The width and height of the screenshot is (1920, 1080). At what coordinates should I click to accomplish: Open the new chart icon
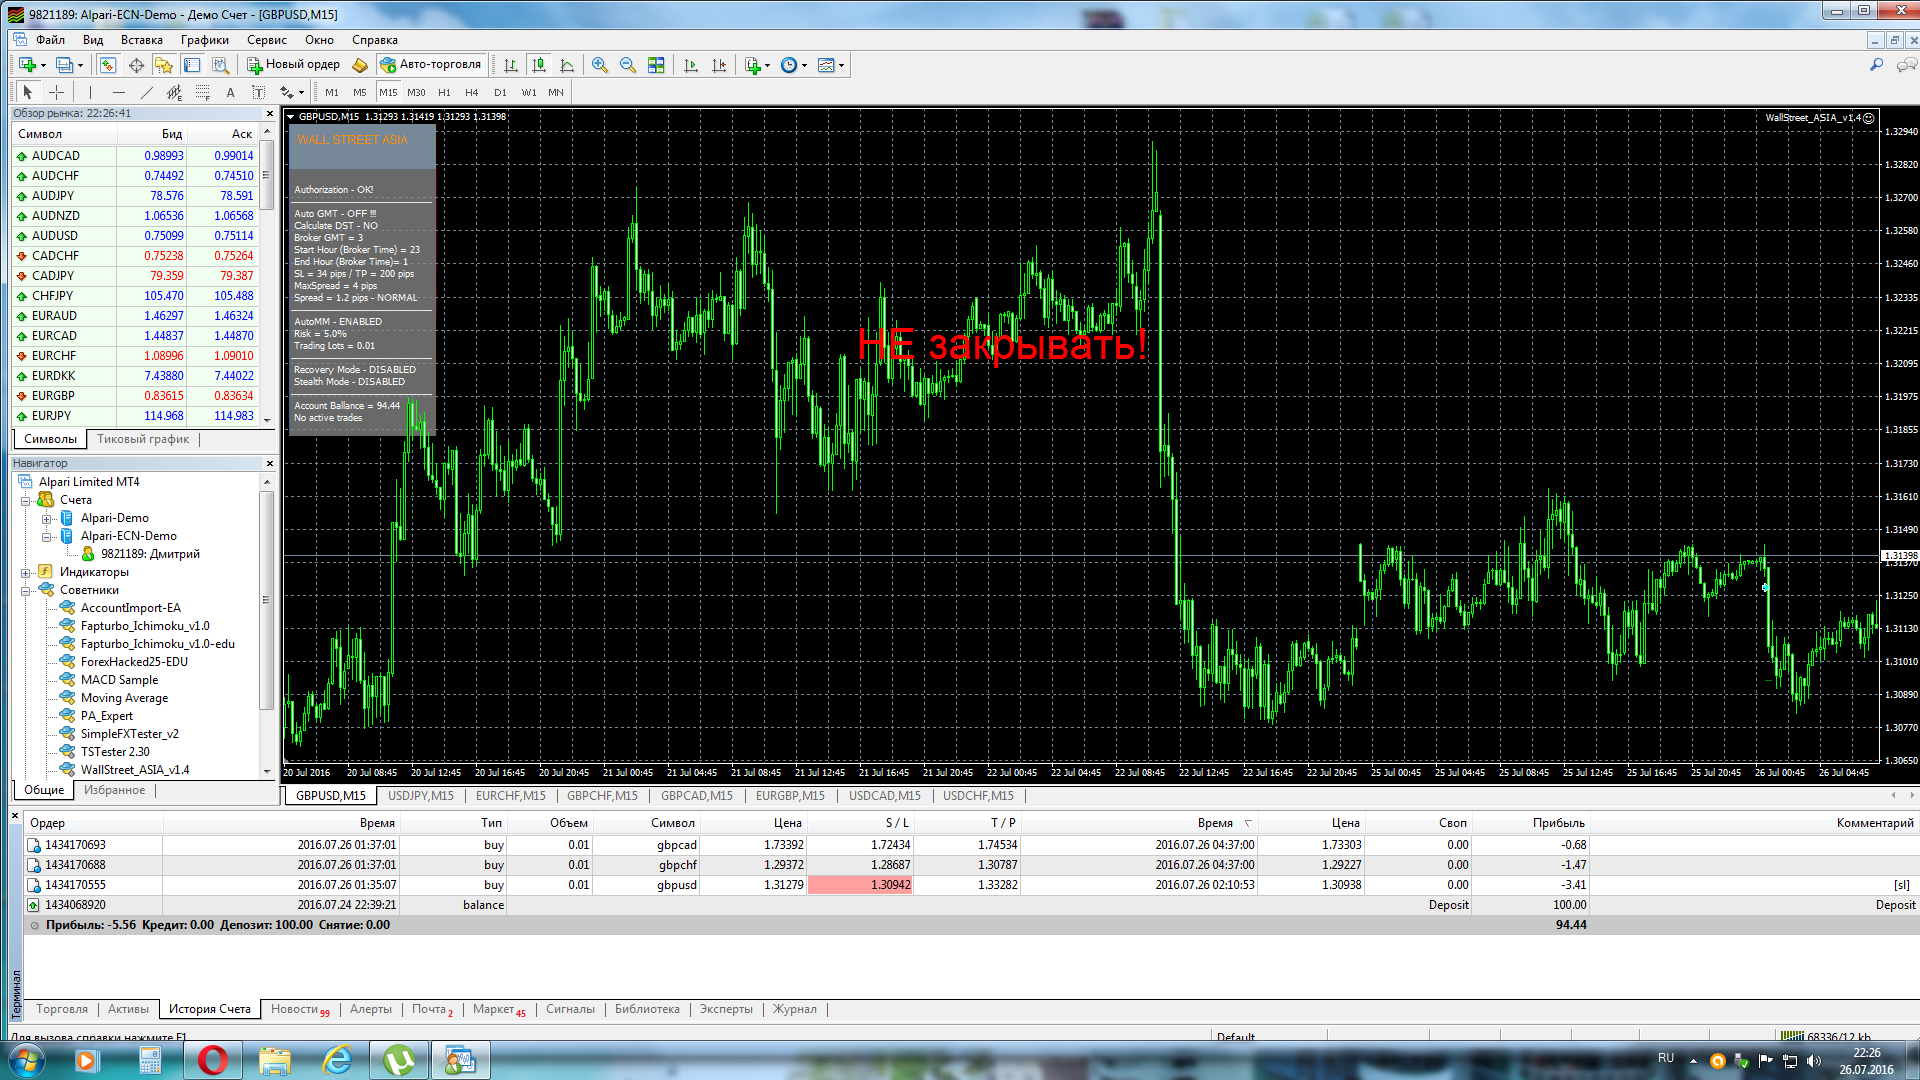[x=28, y=65]
